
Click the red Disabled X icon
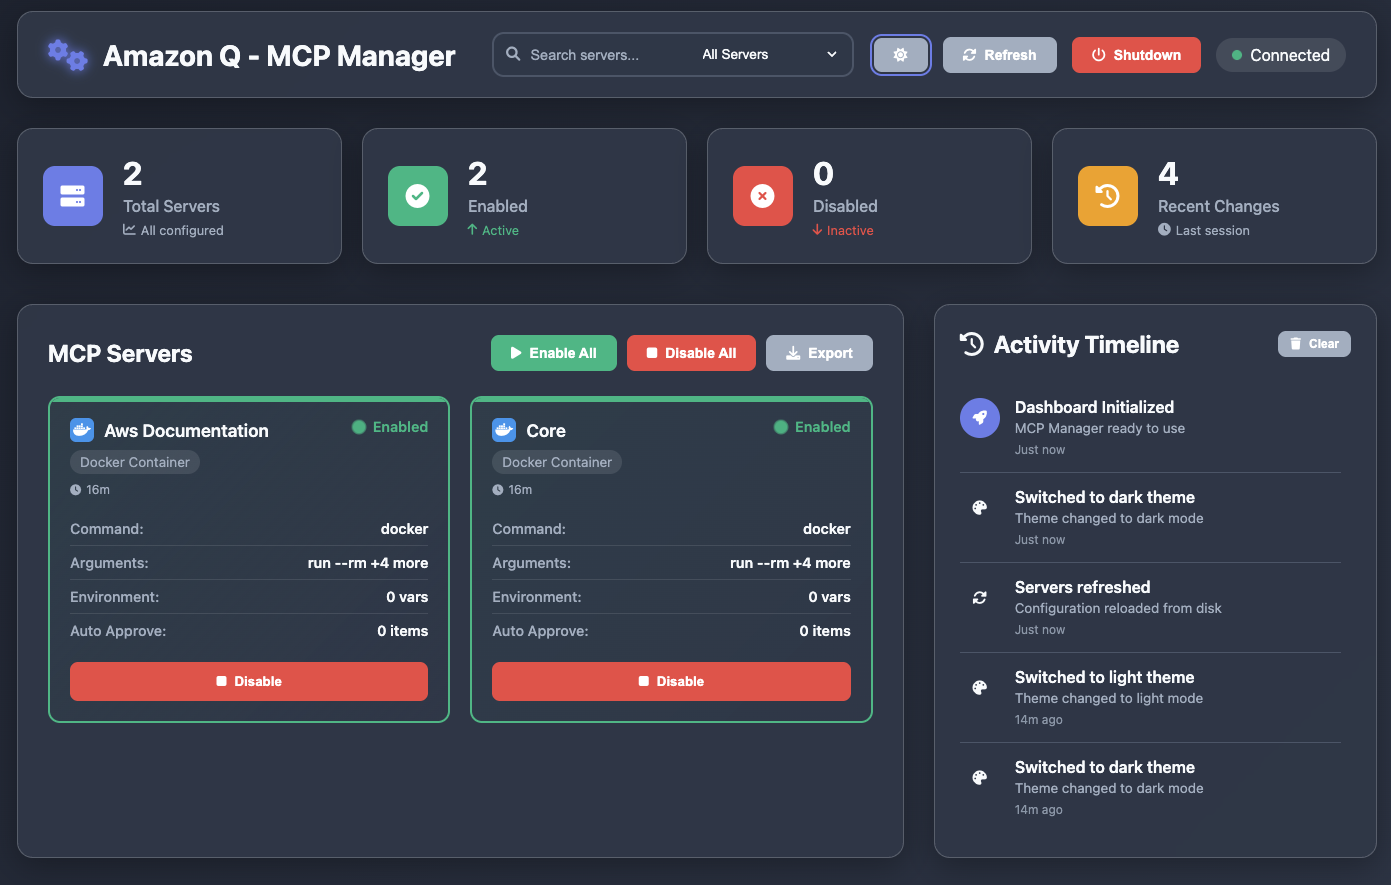coord(763,196)
